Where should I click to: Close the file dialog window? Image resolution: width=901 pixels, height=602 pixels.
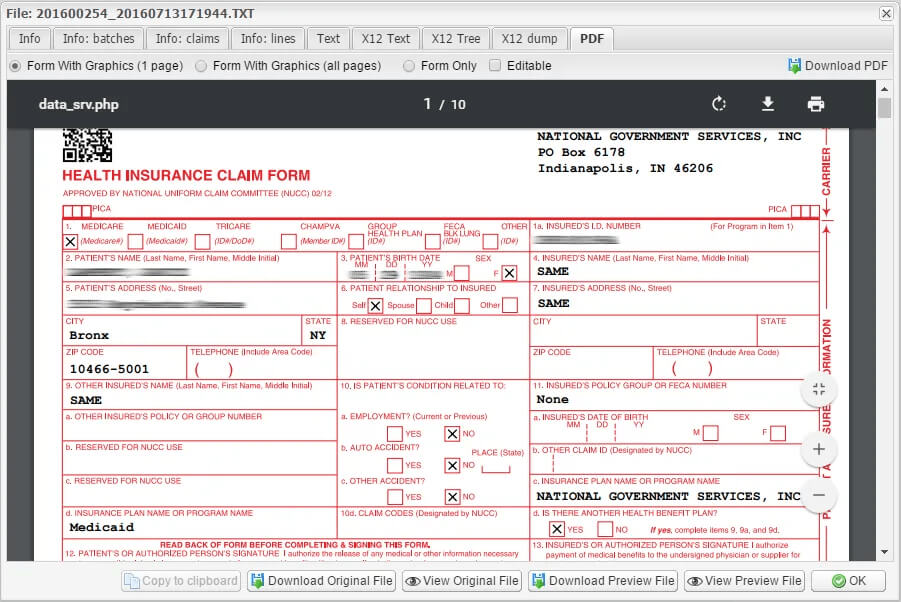(886, 13)
